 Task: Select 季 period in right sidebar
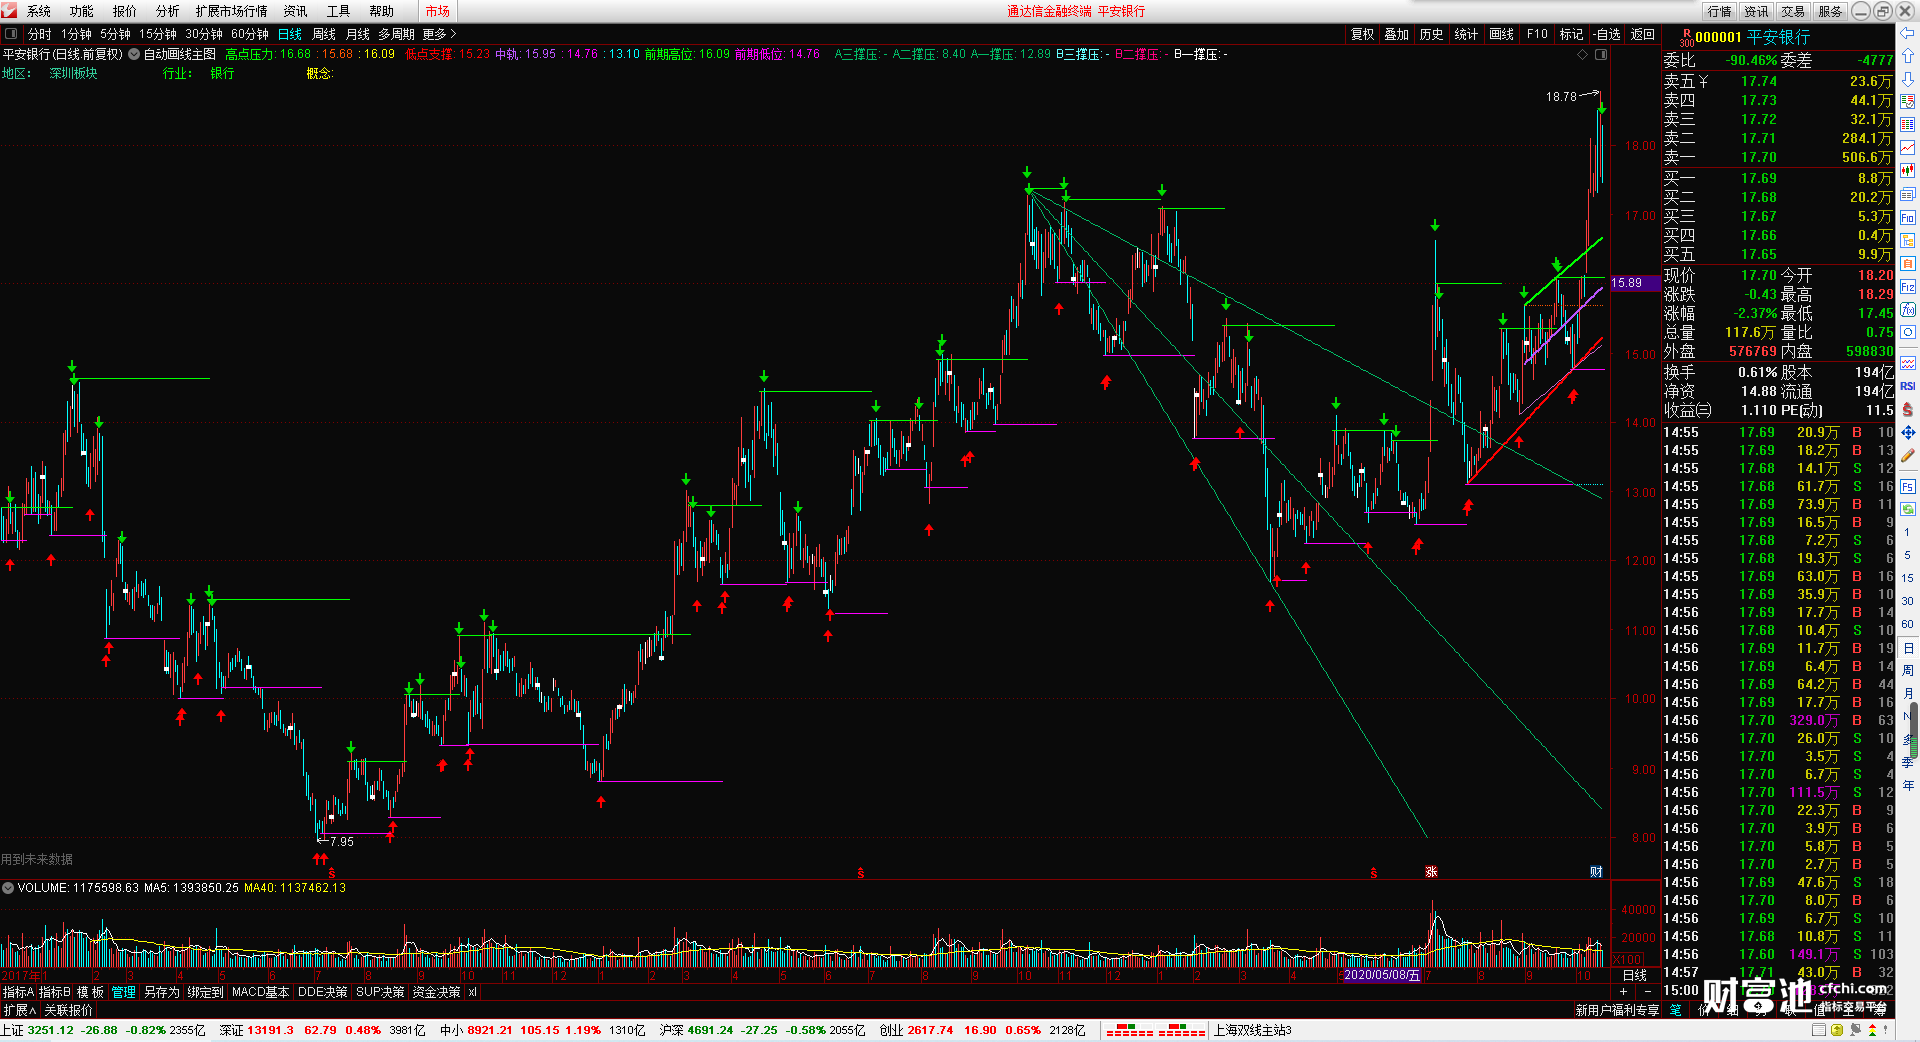coord(1908,763)
